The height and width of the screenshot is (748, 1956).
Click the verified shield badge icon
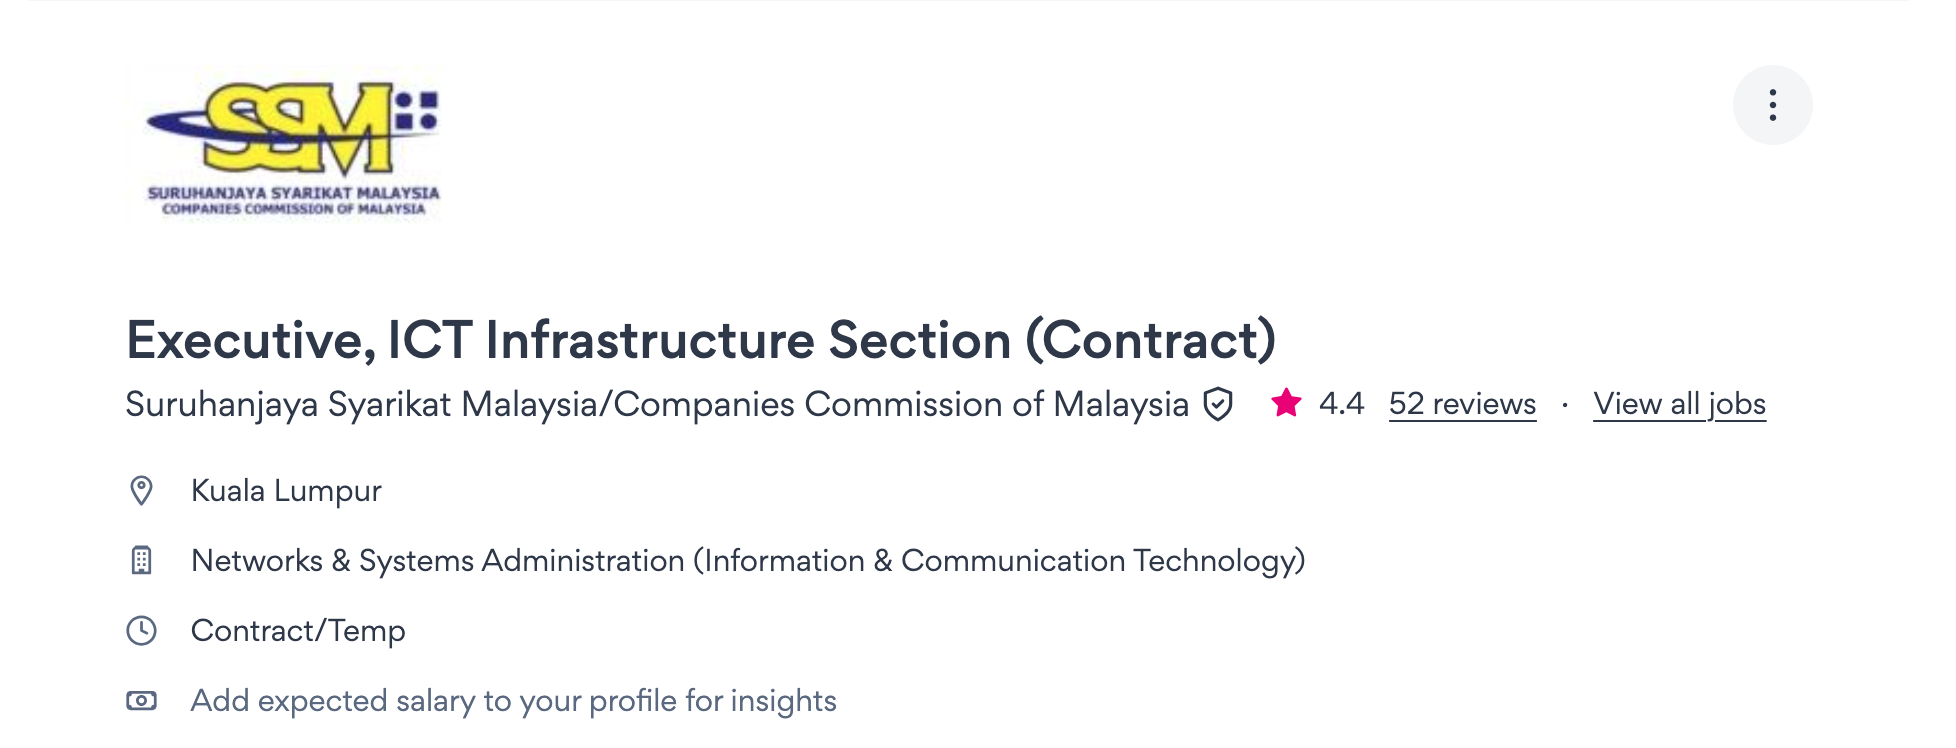(1218, 405)
